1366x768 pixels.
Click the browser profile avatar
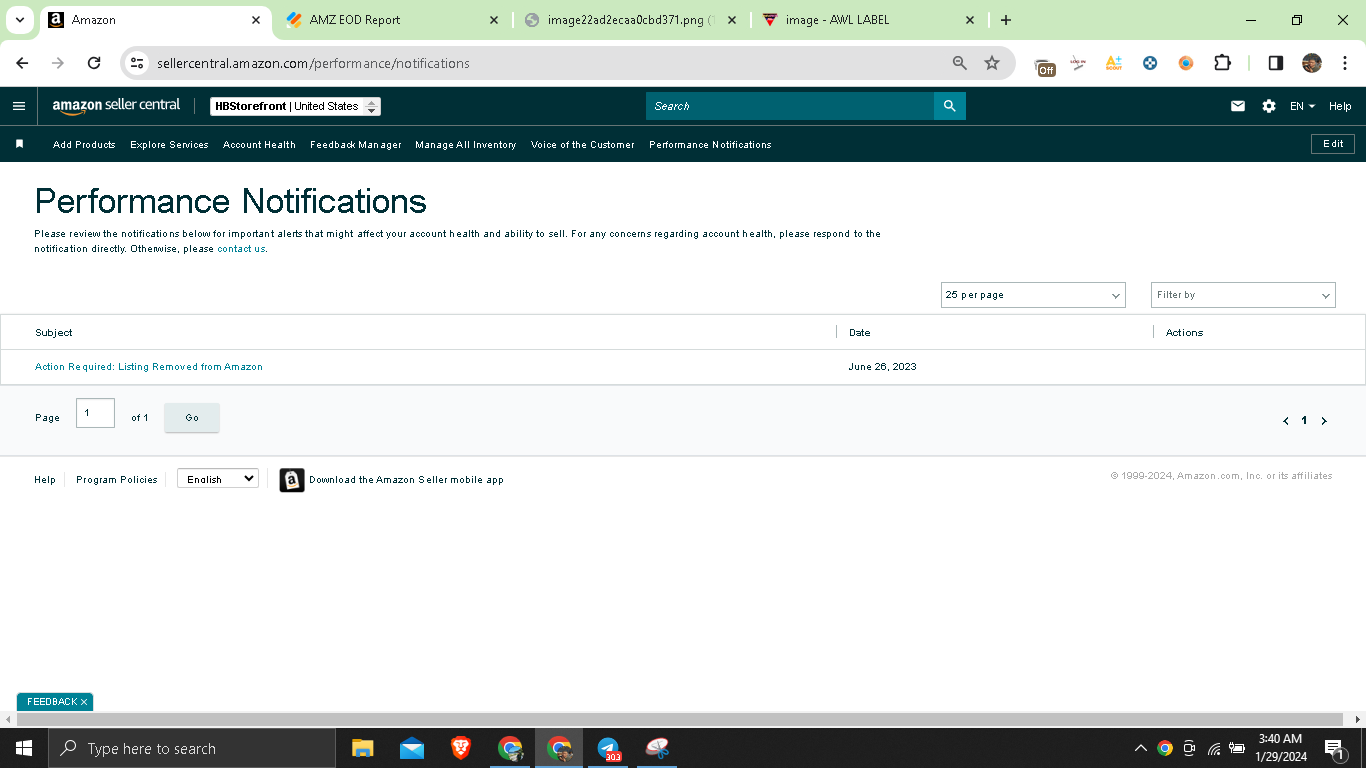1312,63
